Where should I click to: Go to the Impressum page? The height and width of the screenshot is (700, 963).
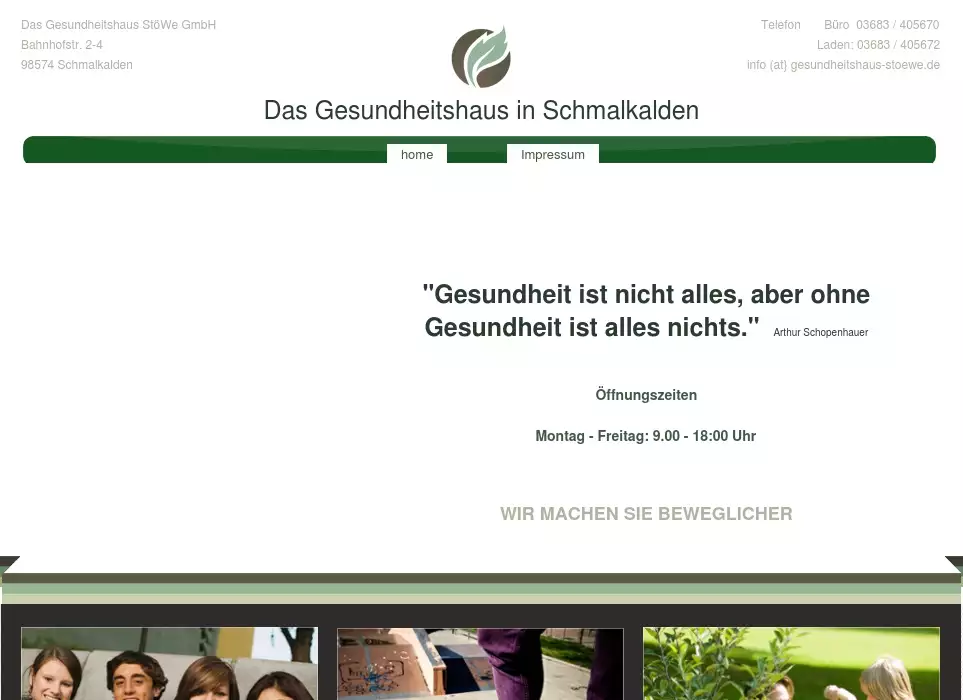(x=552, y=155)
